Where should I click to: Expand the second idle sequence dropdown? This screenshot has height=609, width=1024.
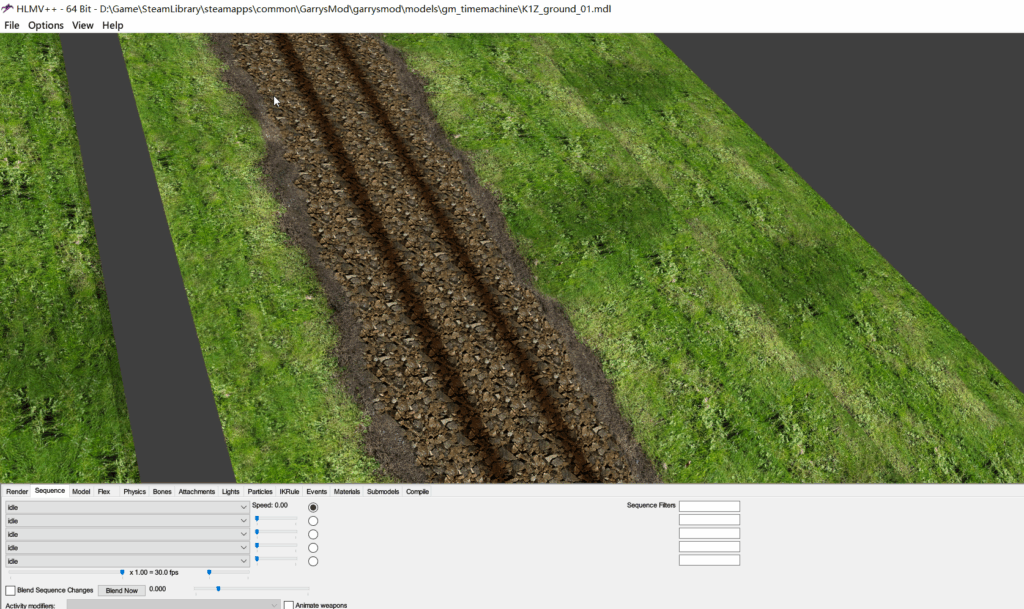(127, 521)
